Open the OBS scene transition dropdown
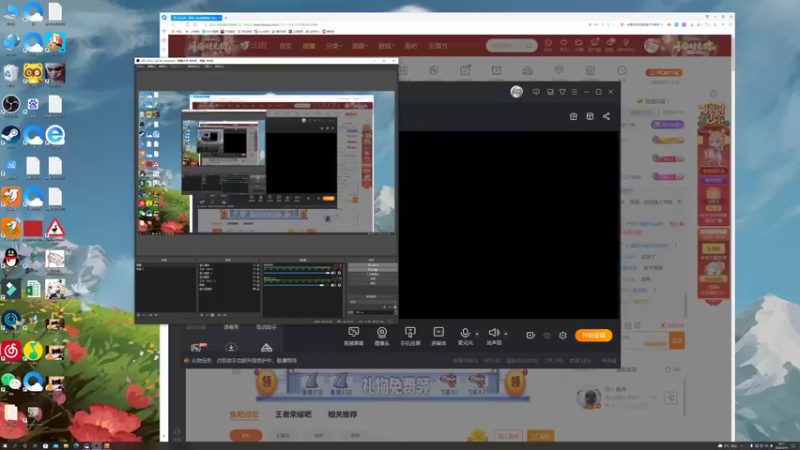The image size is (800, 450). (x=371, y=301)
